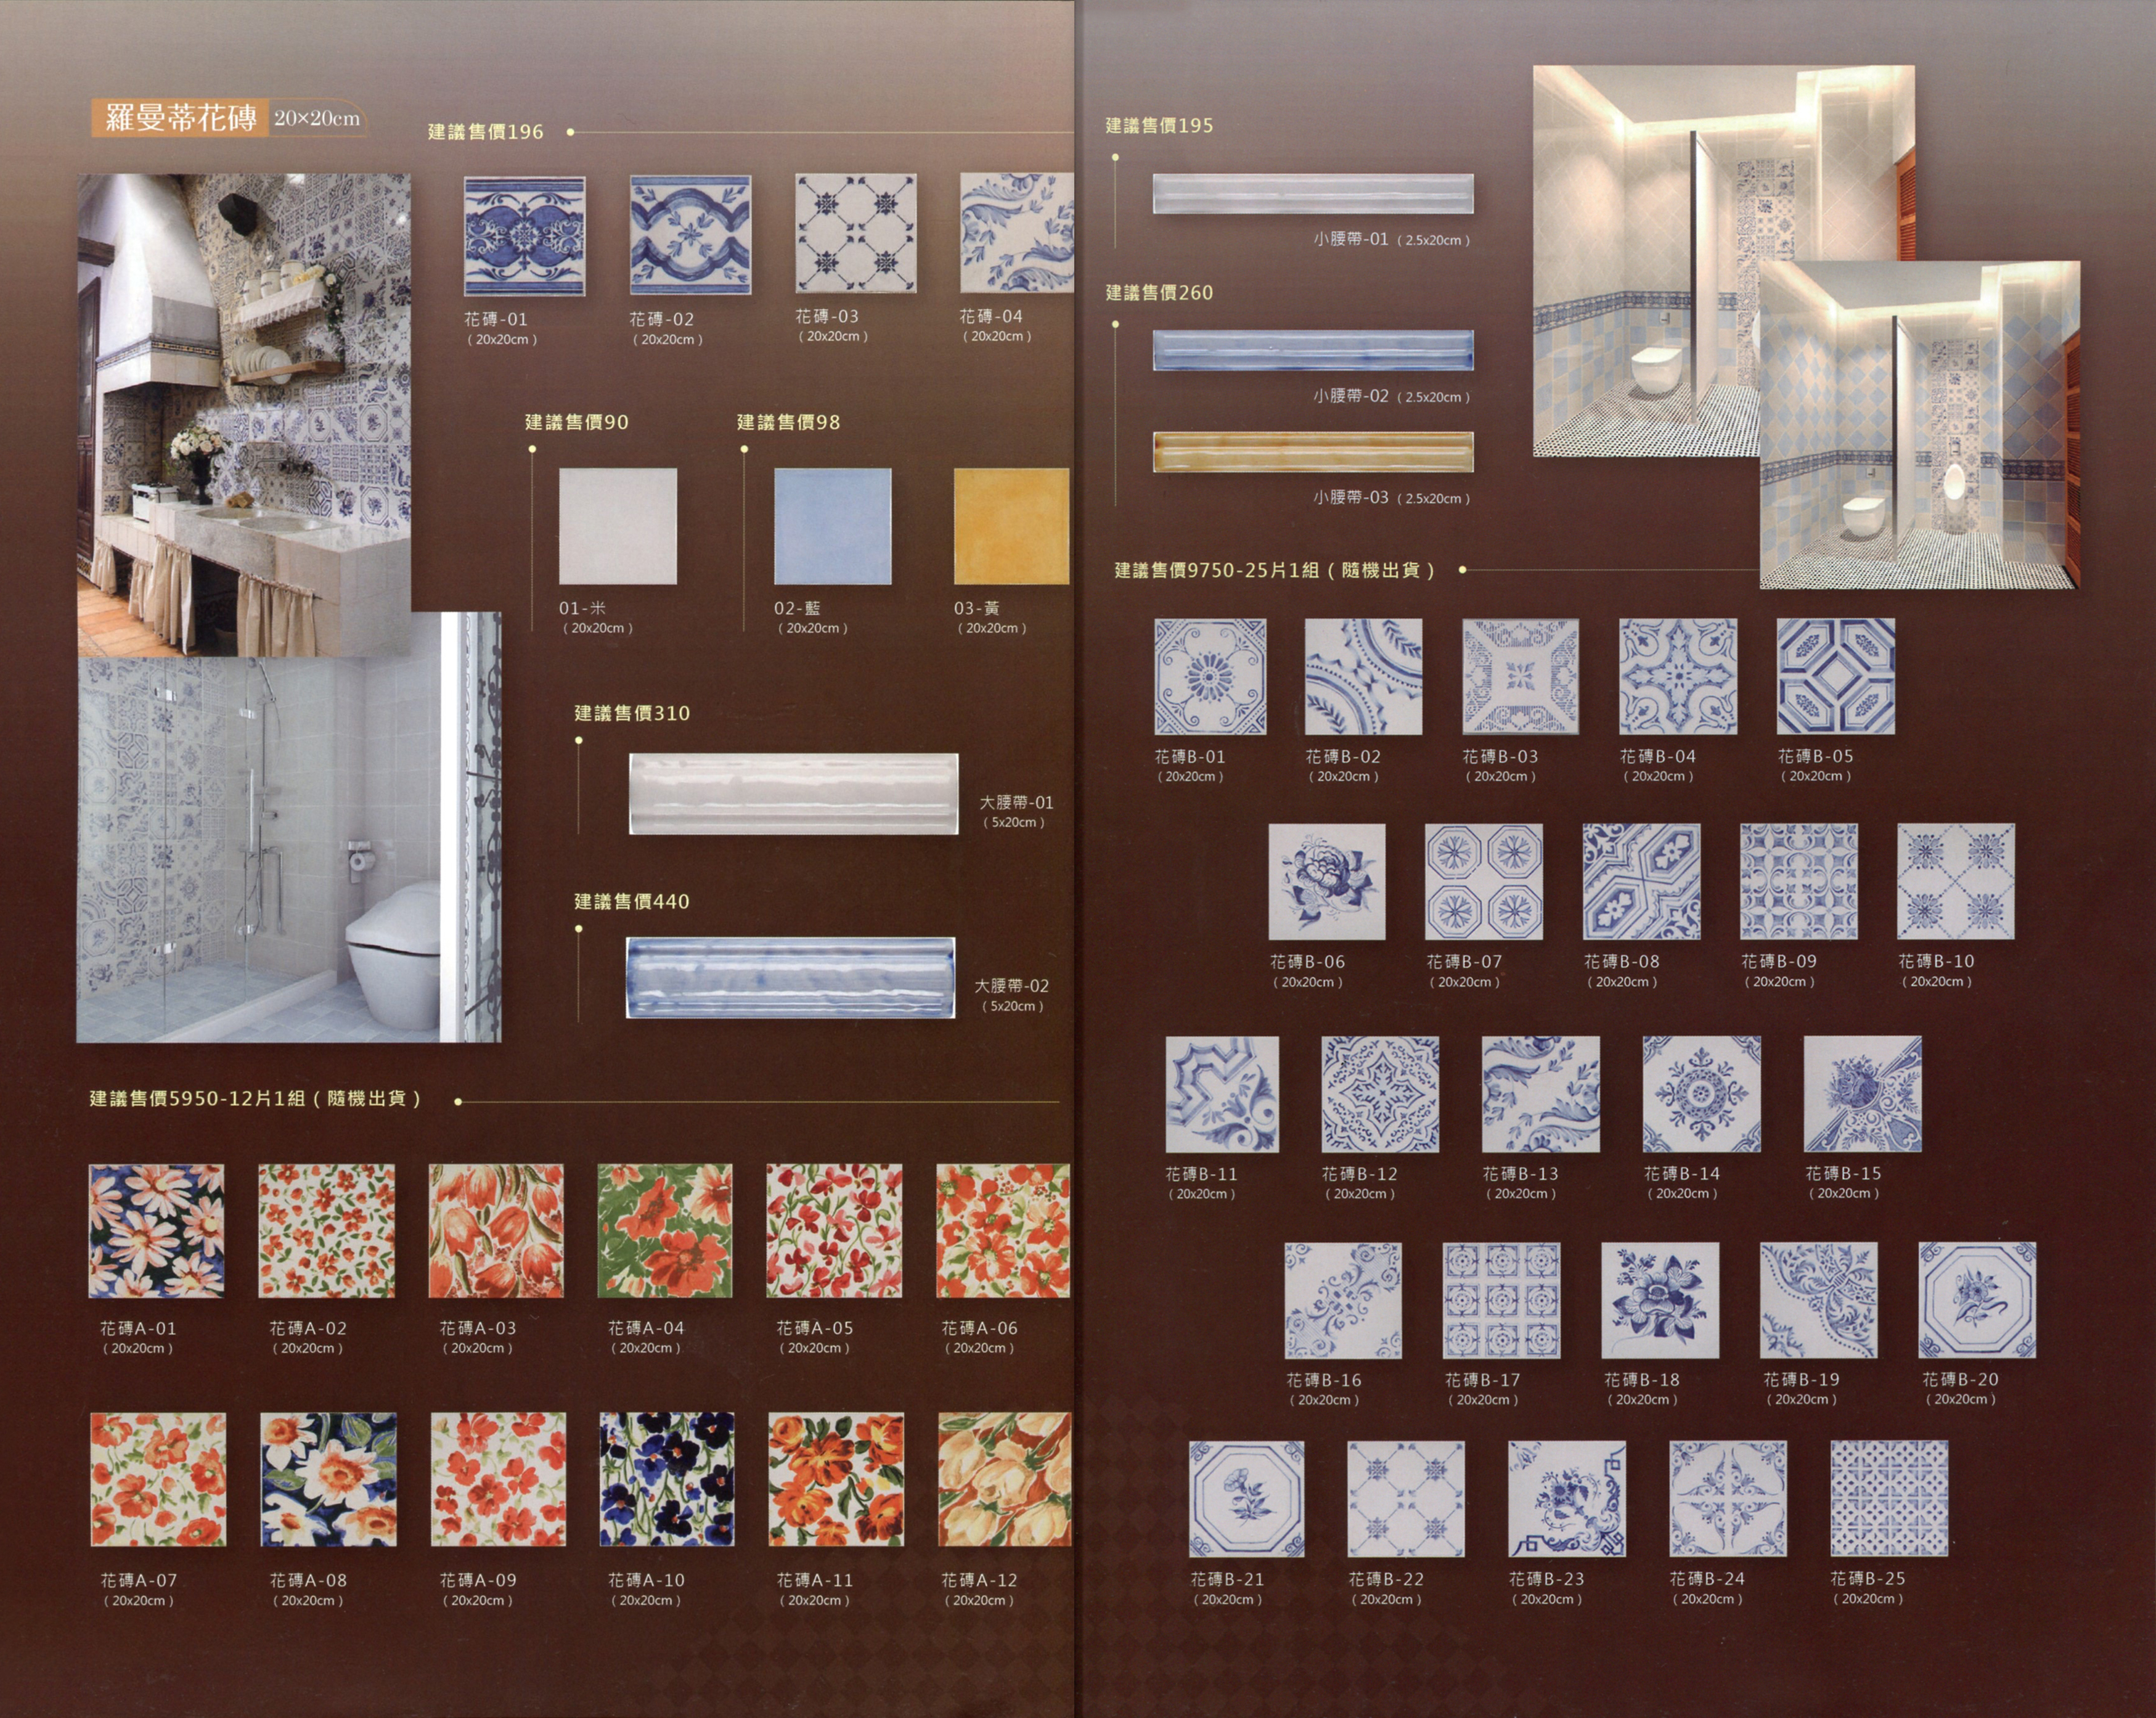Screen dimensions: 2156x1718
Task: Click the 建議售價9750-25片1組 price label
Action: pyautogui.click(x=1274, y=570)
